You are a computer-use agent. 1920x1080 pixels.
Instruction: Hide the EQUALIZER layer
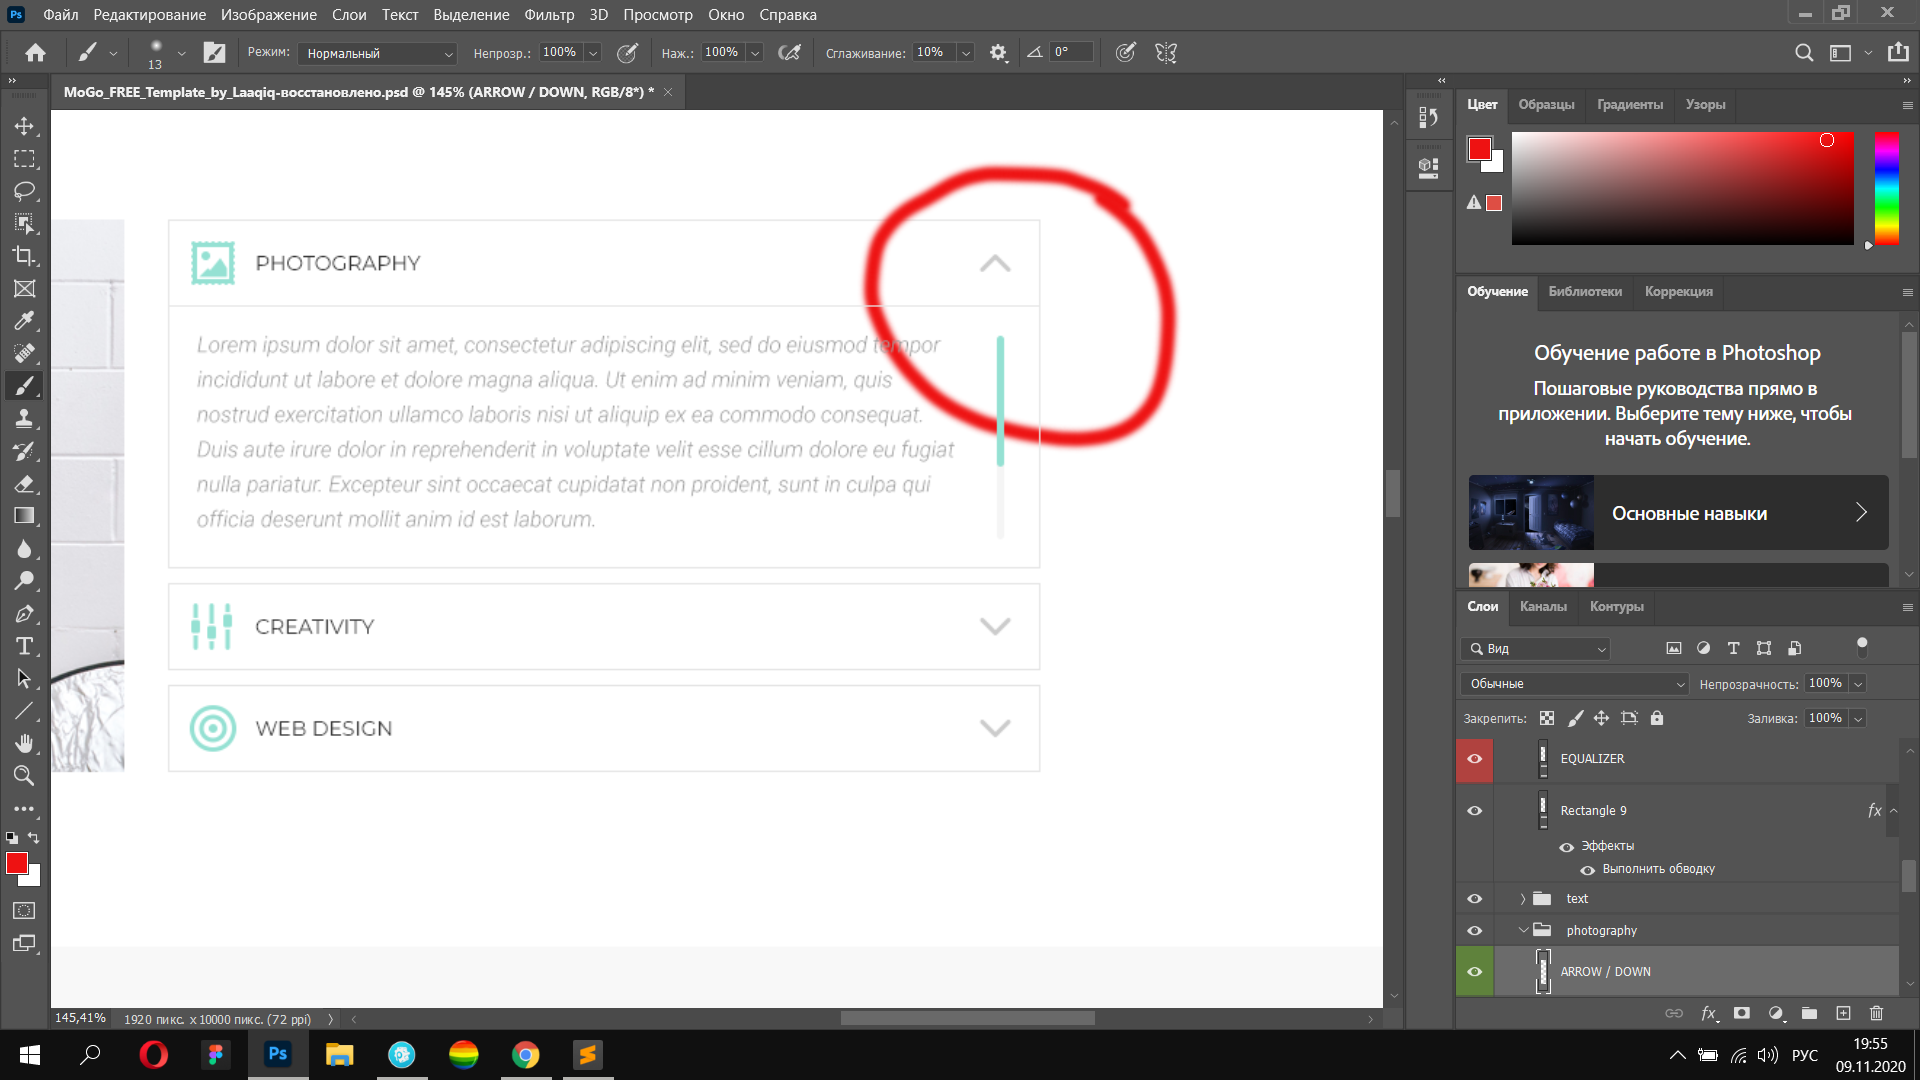pos(1474,759)
